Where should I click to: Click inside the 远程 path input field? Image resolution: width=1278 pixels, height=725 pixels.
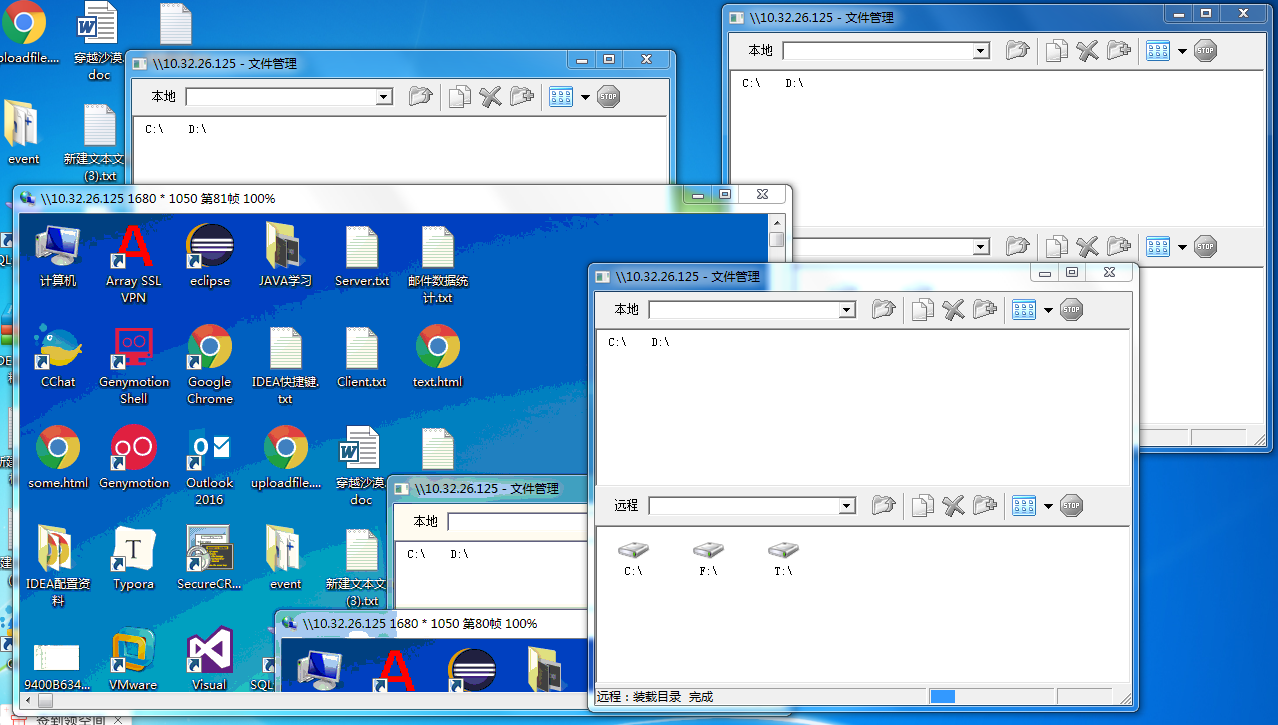point(744,506)
